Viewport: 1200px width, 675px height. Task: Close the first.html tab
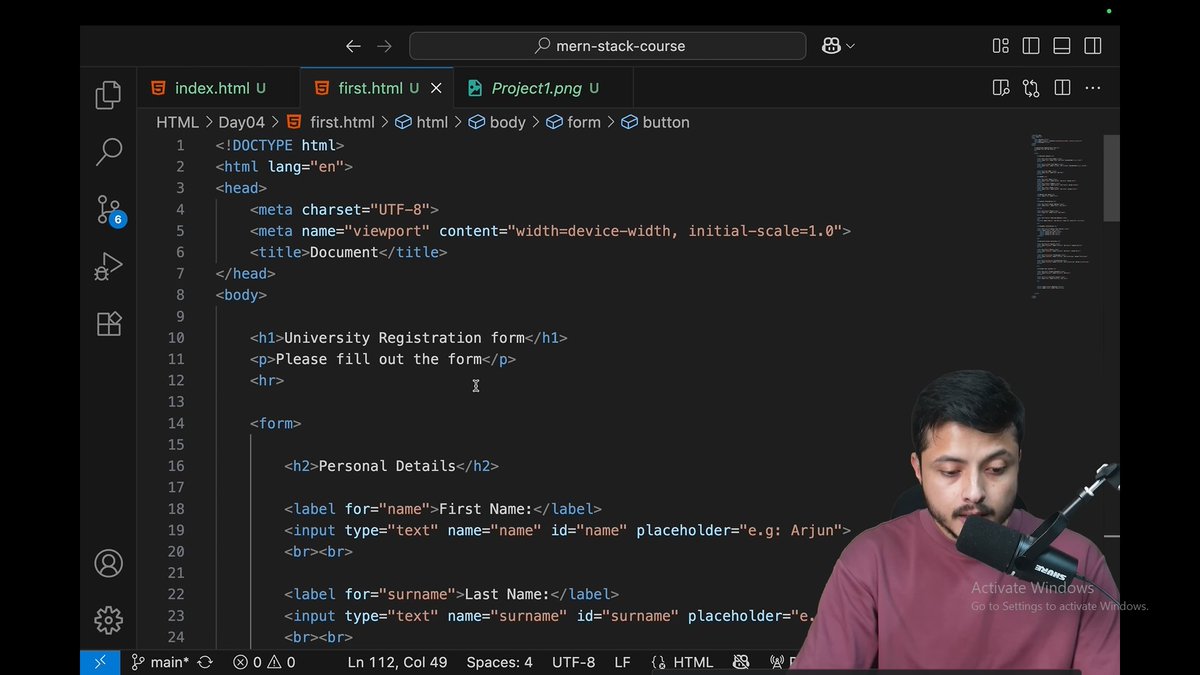pos(436,88)
